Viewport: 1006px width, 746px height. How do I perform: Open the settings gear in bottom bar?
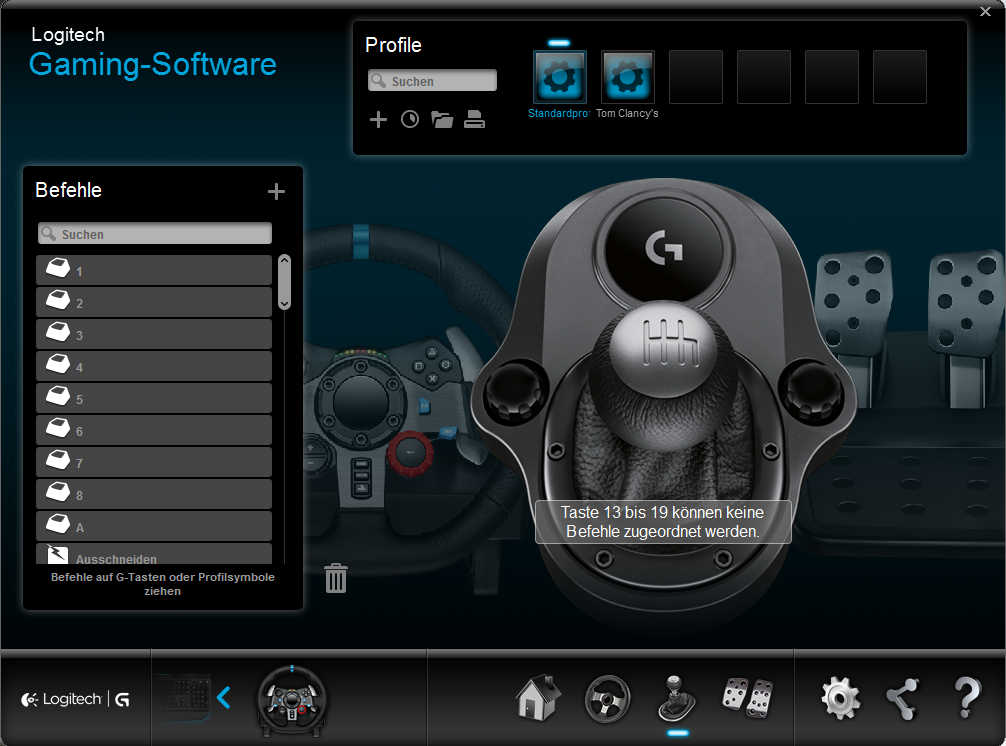pos(840,698)
